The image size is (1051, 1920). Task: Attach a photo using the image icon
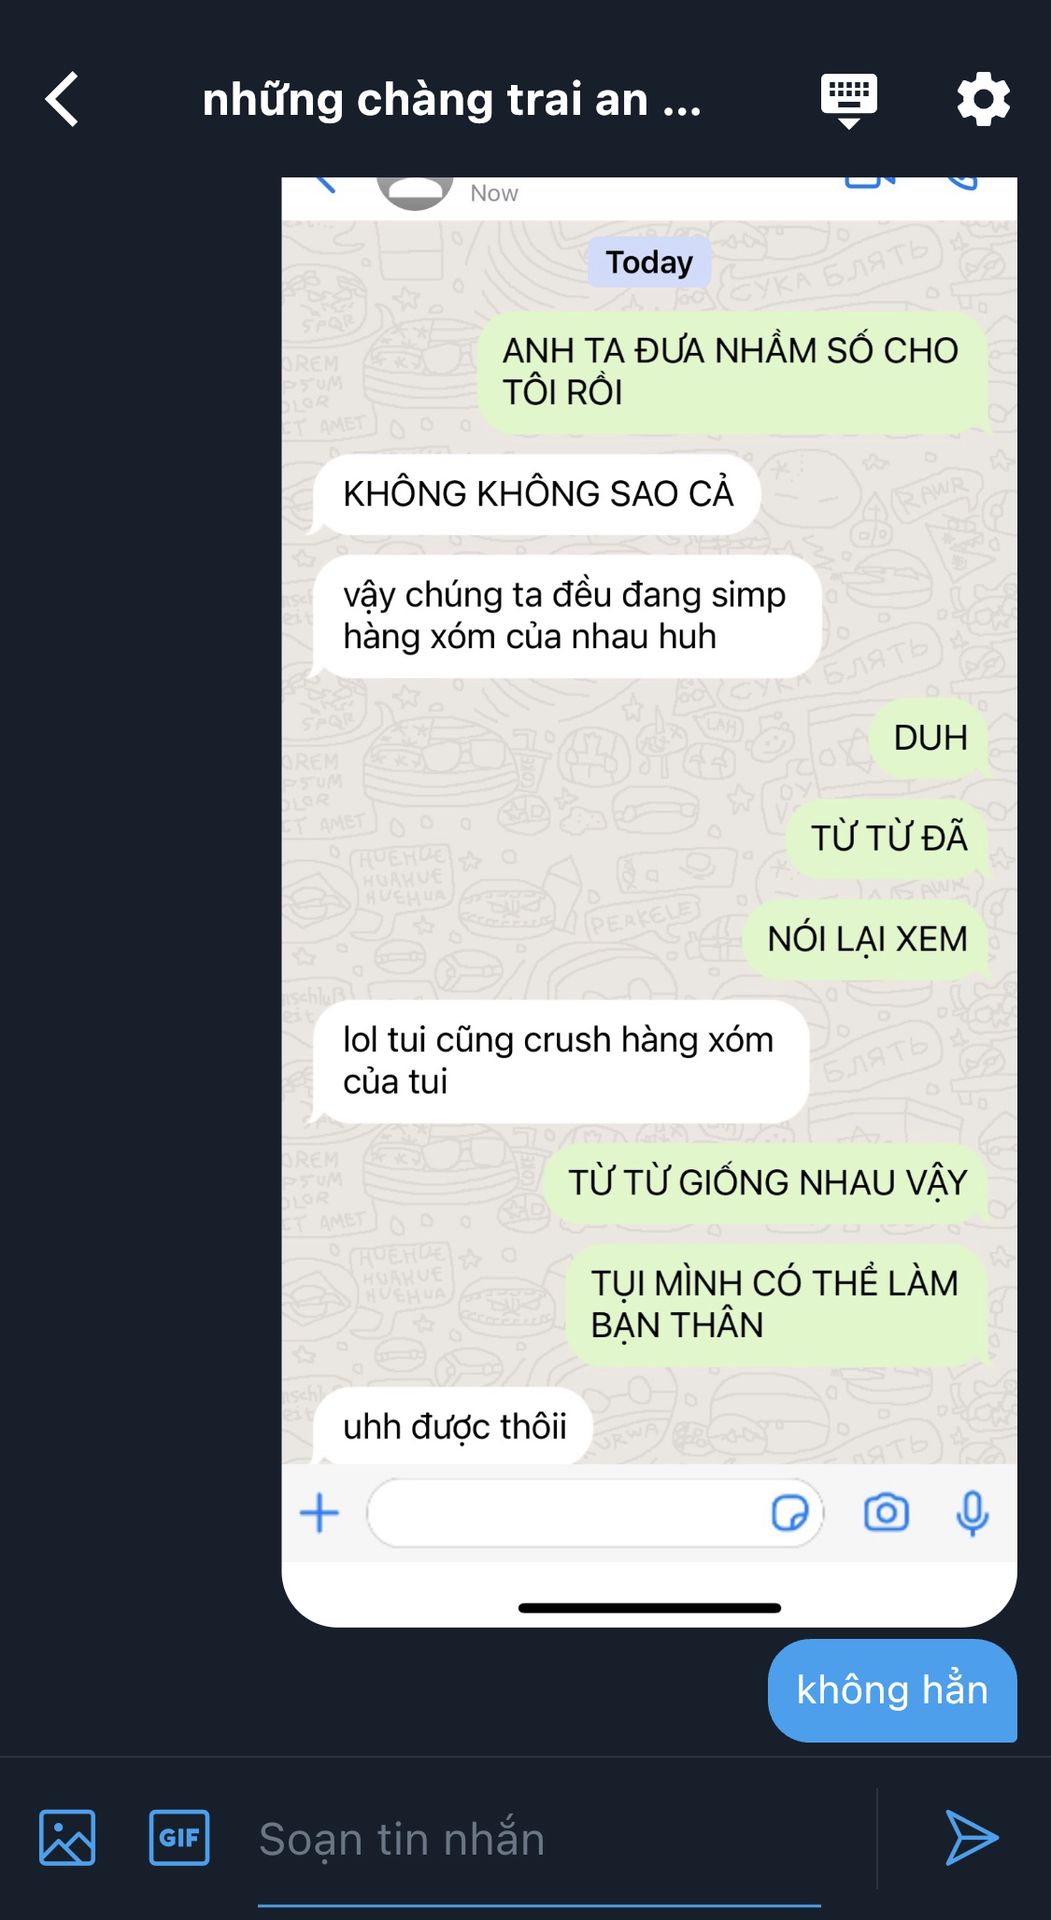tap(67, 1838)
